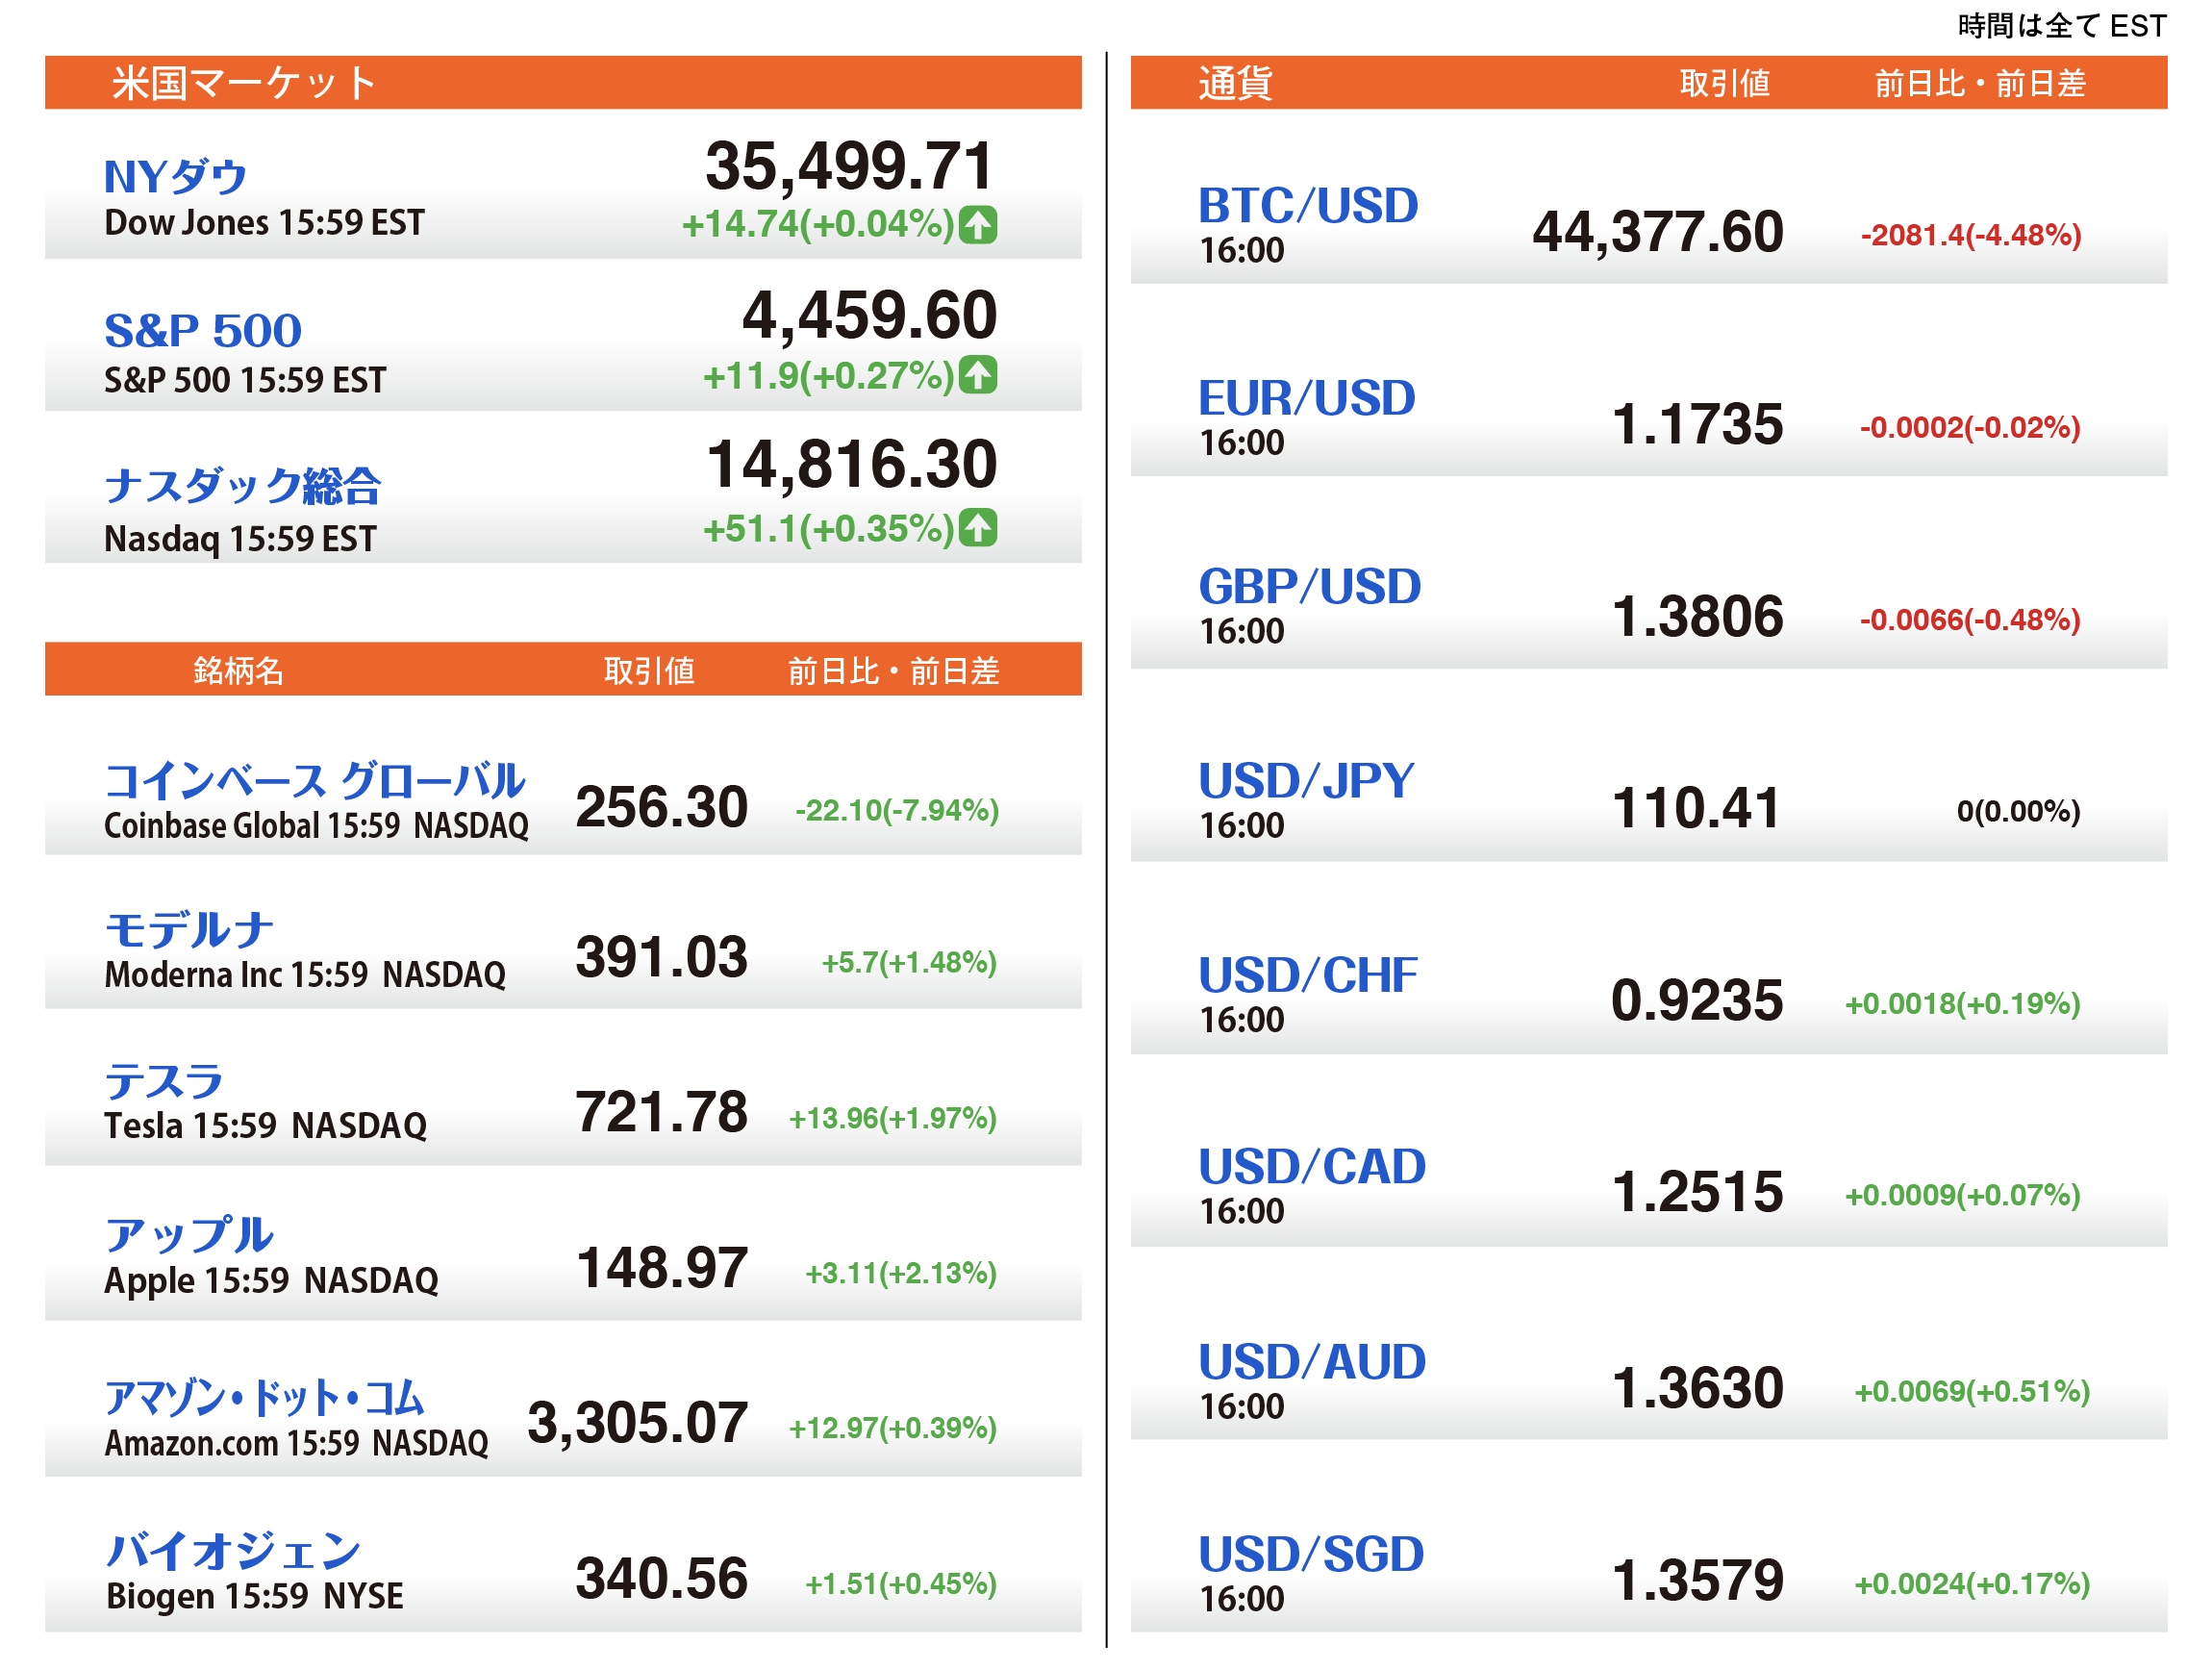This screenshot has height=1670, width=2212.
Task: Click the green up-arrow beside Nasdaq change
Action: click(977, 527)
